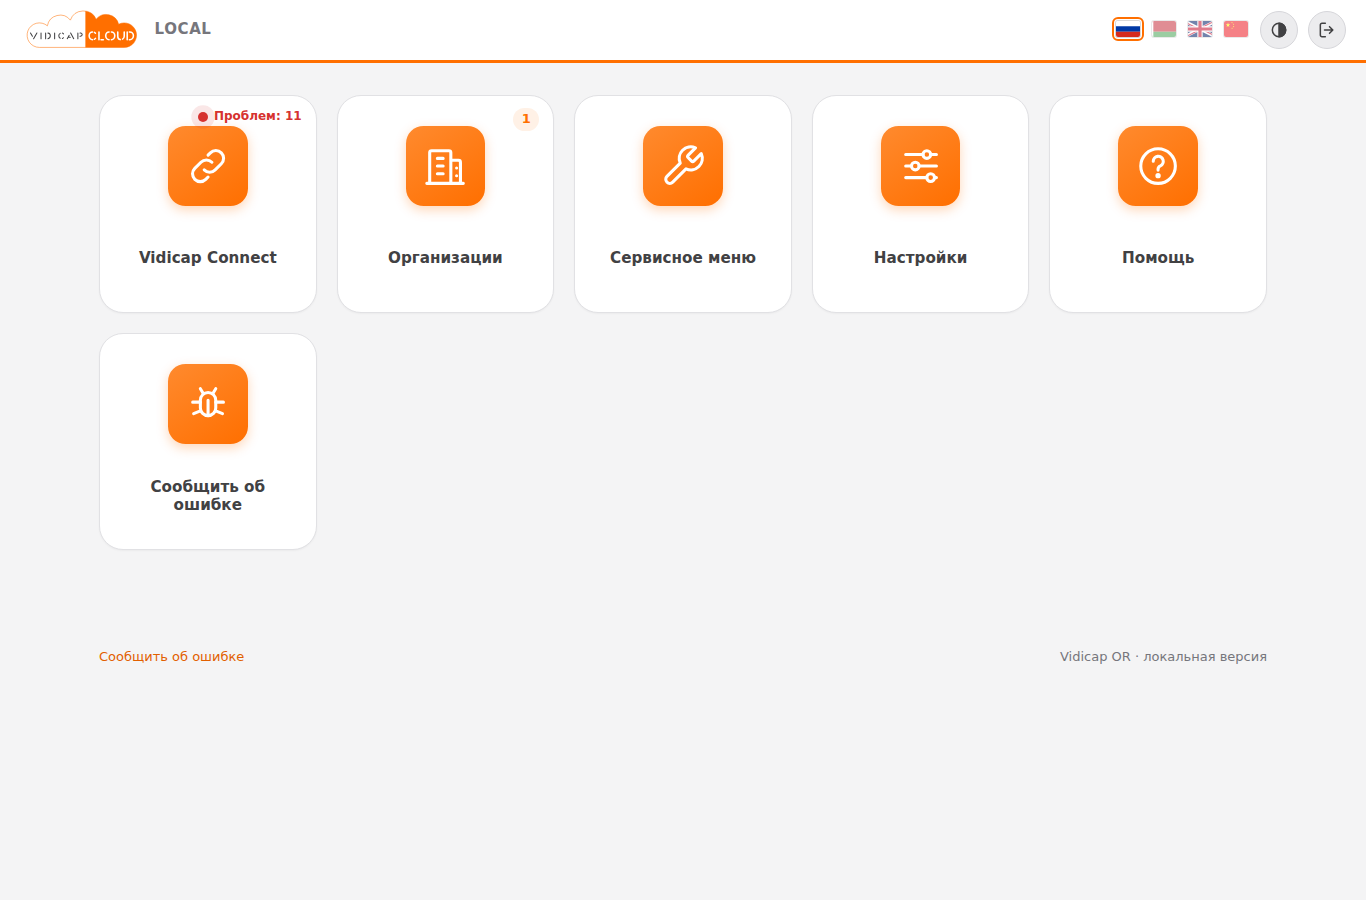Click the LOCAL header label

[183, 28]
